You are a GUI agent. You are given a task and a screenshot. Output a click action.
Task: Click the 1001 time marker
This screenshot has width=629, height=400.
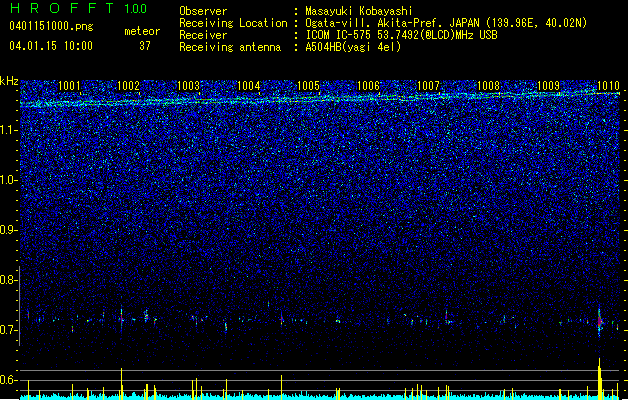point(69,85)
